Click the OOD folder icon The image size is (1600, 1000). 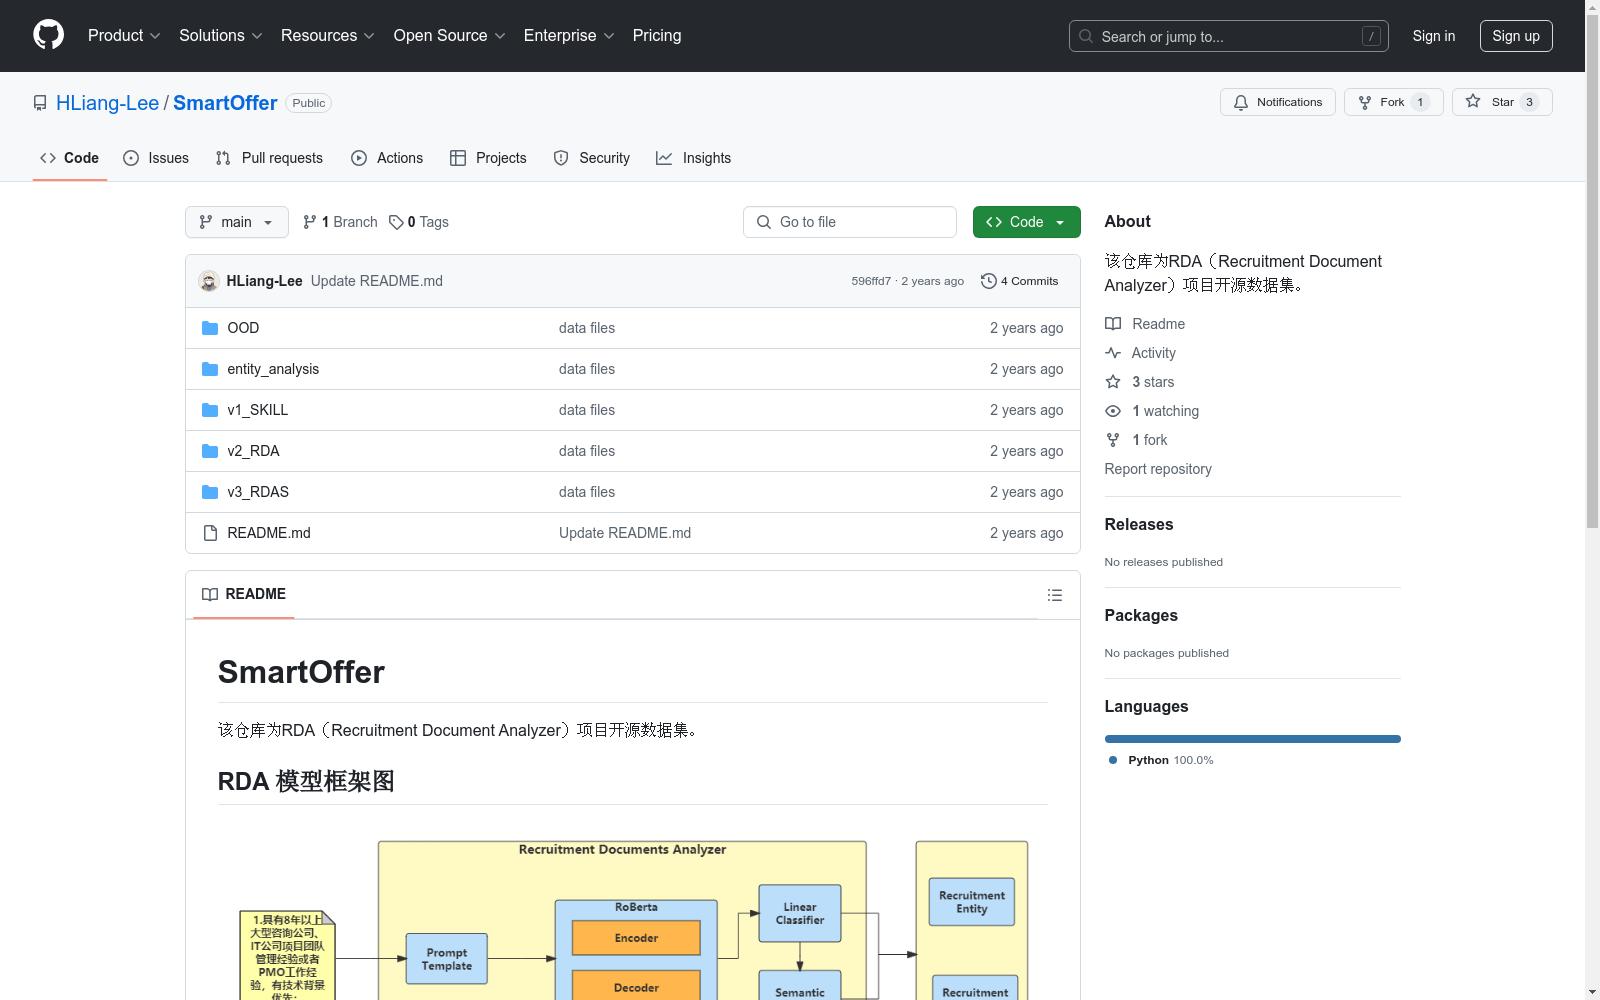210,328
